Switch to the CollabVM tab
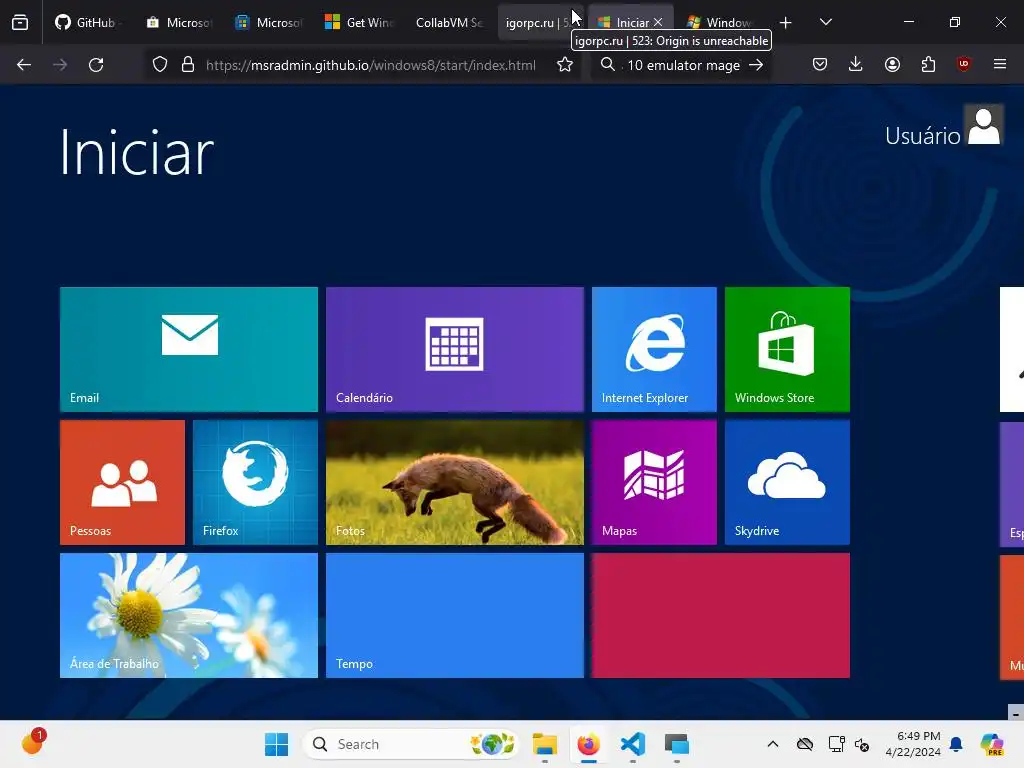Image resolution: width=1024 pixels, height=768 pixels. (x=449, y=22)
